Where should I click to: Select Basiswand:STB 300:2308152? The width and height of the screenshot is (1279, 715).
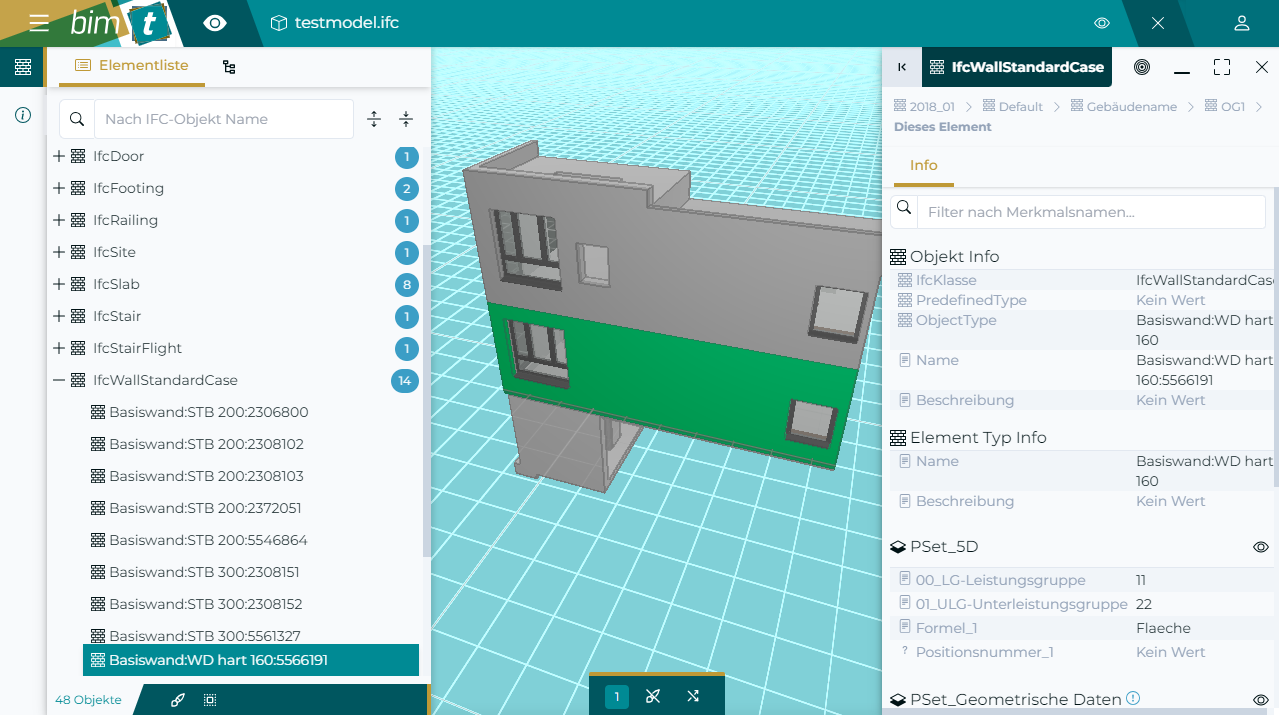(205, 604)
